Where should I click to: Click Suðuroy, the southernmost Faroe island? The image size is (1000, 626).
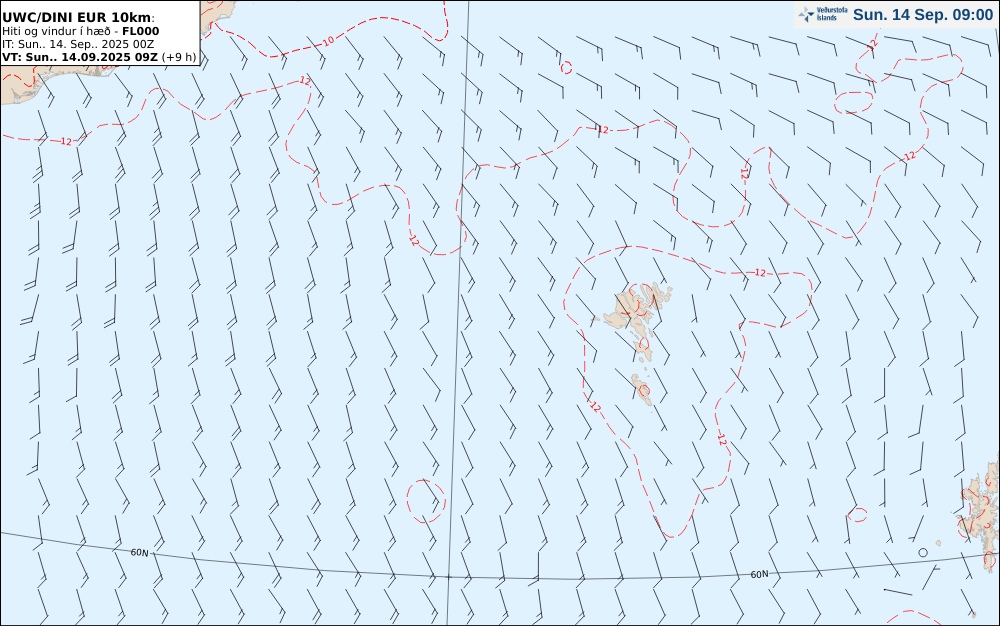(642, 389)
